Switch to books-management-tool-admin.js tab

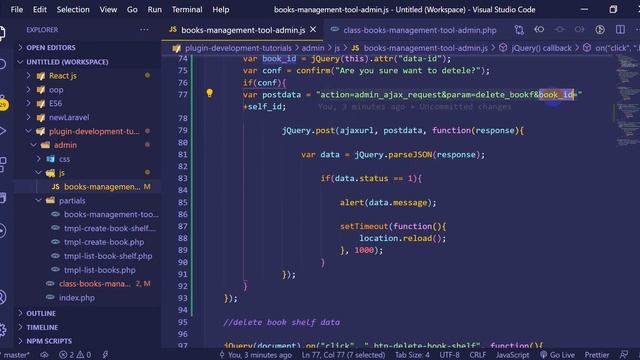pyautogui.click(x=242, y=30)
